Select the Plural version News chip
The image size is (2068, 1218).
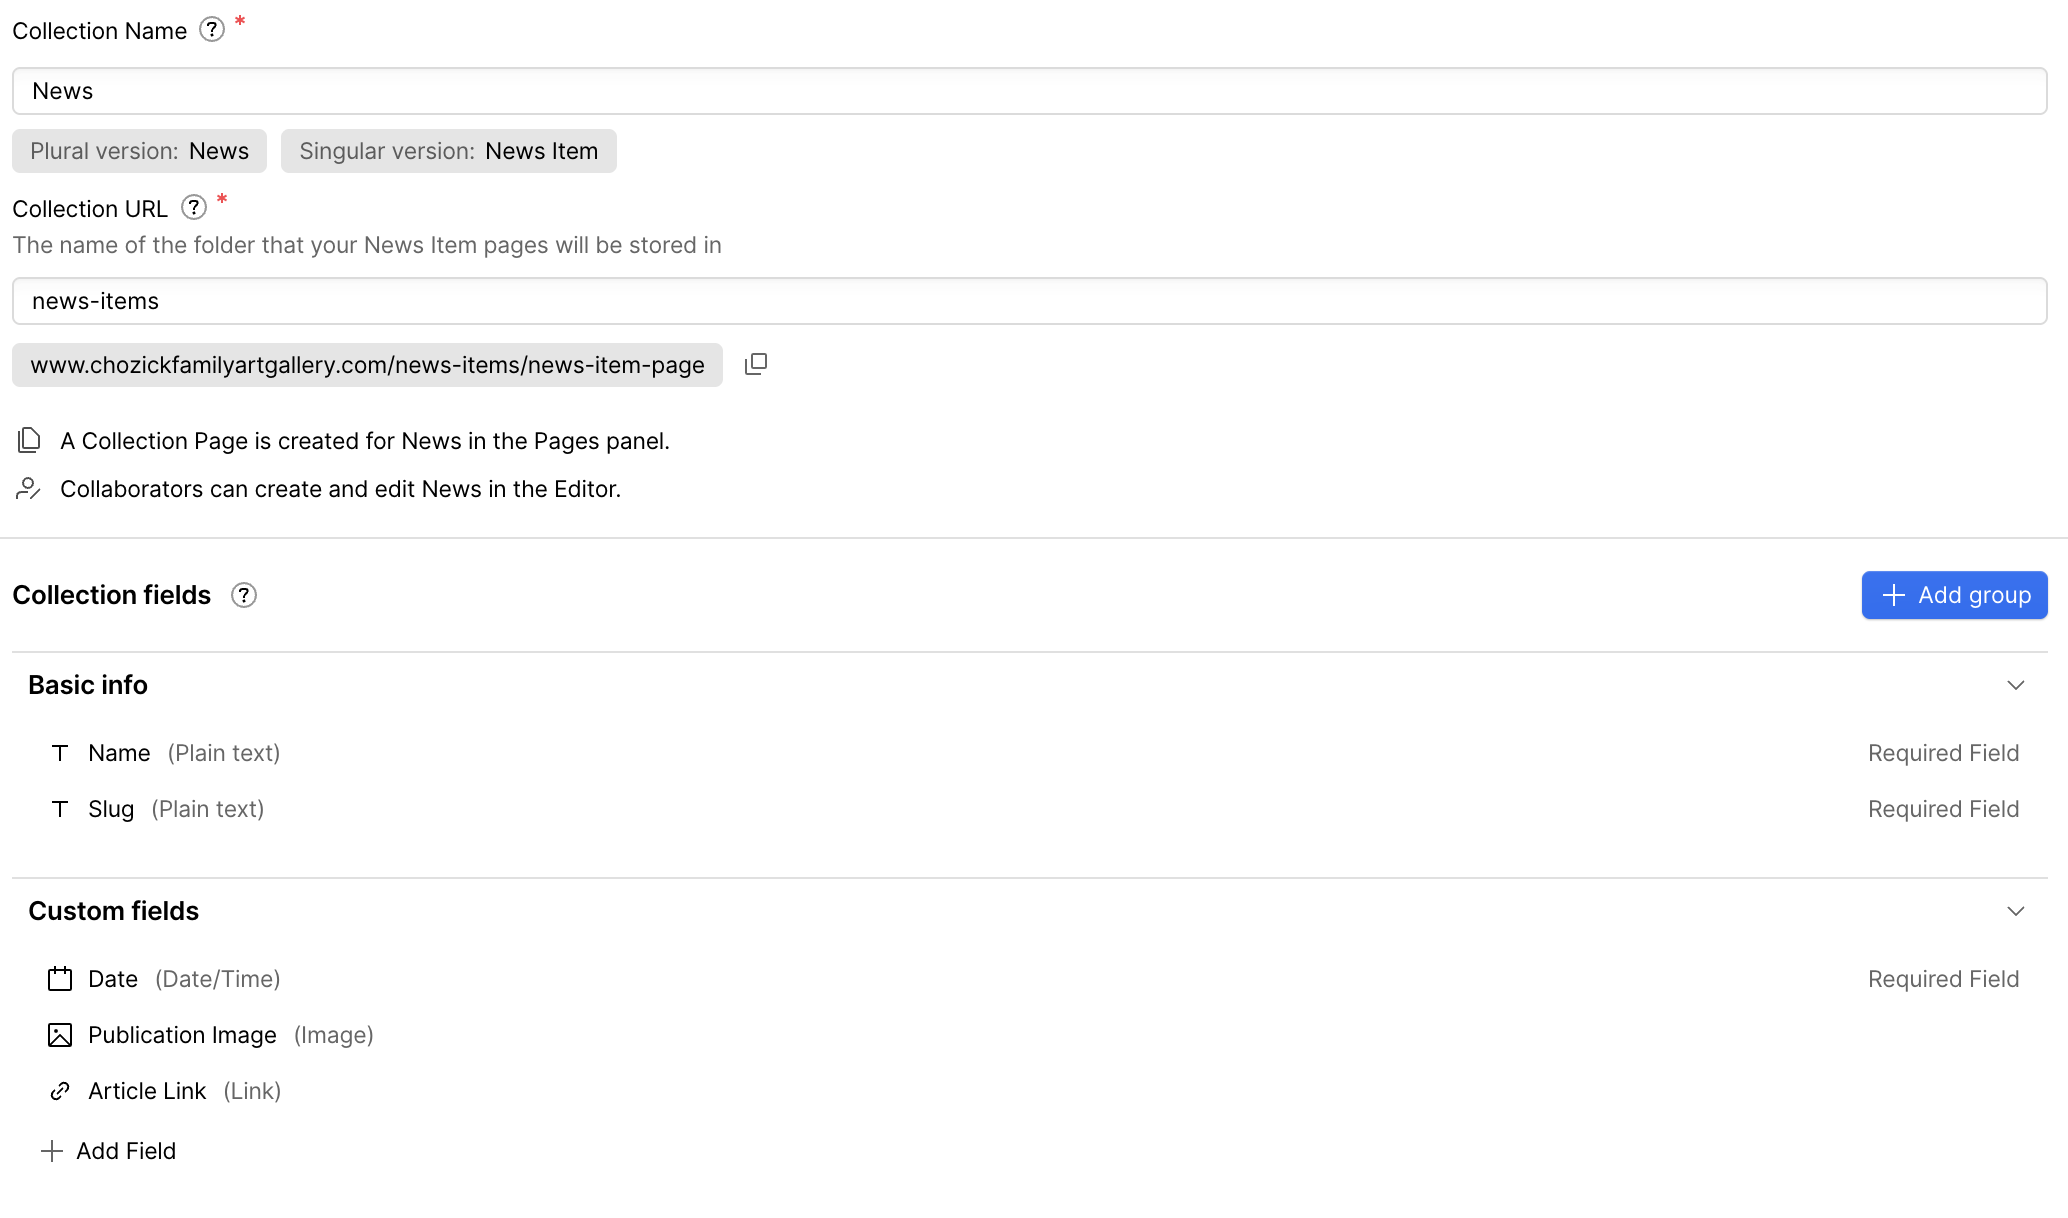[139, 151]
